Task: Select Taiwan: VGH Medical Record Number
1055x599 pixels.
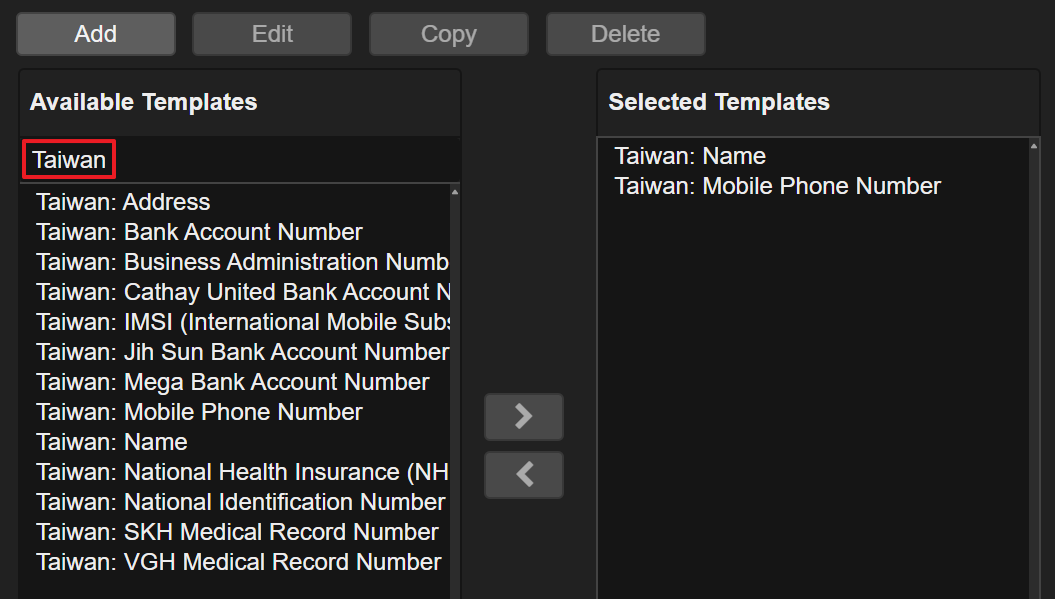Action: (x=238, y=562)
